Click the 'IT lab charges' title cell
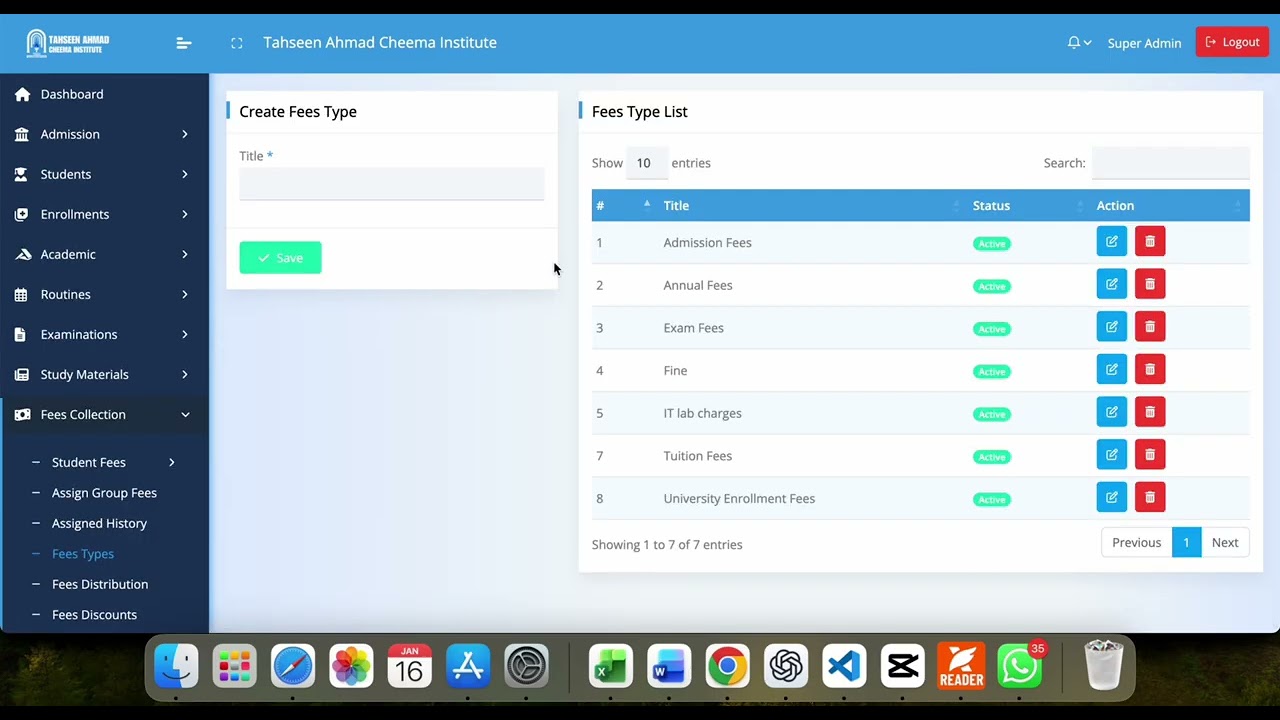The image size is (1280, 720). [x=702, y=413]
